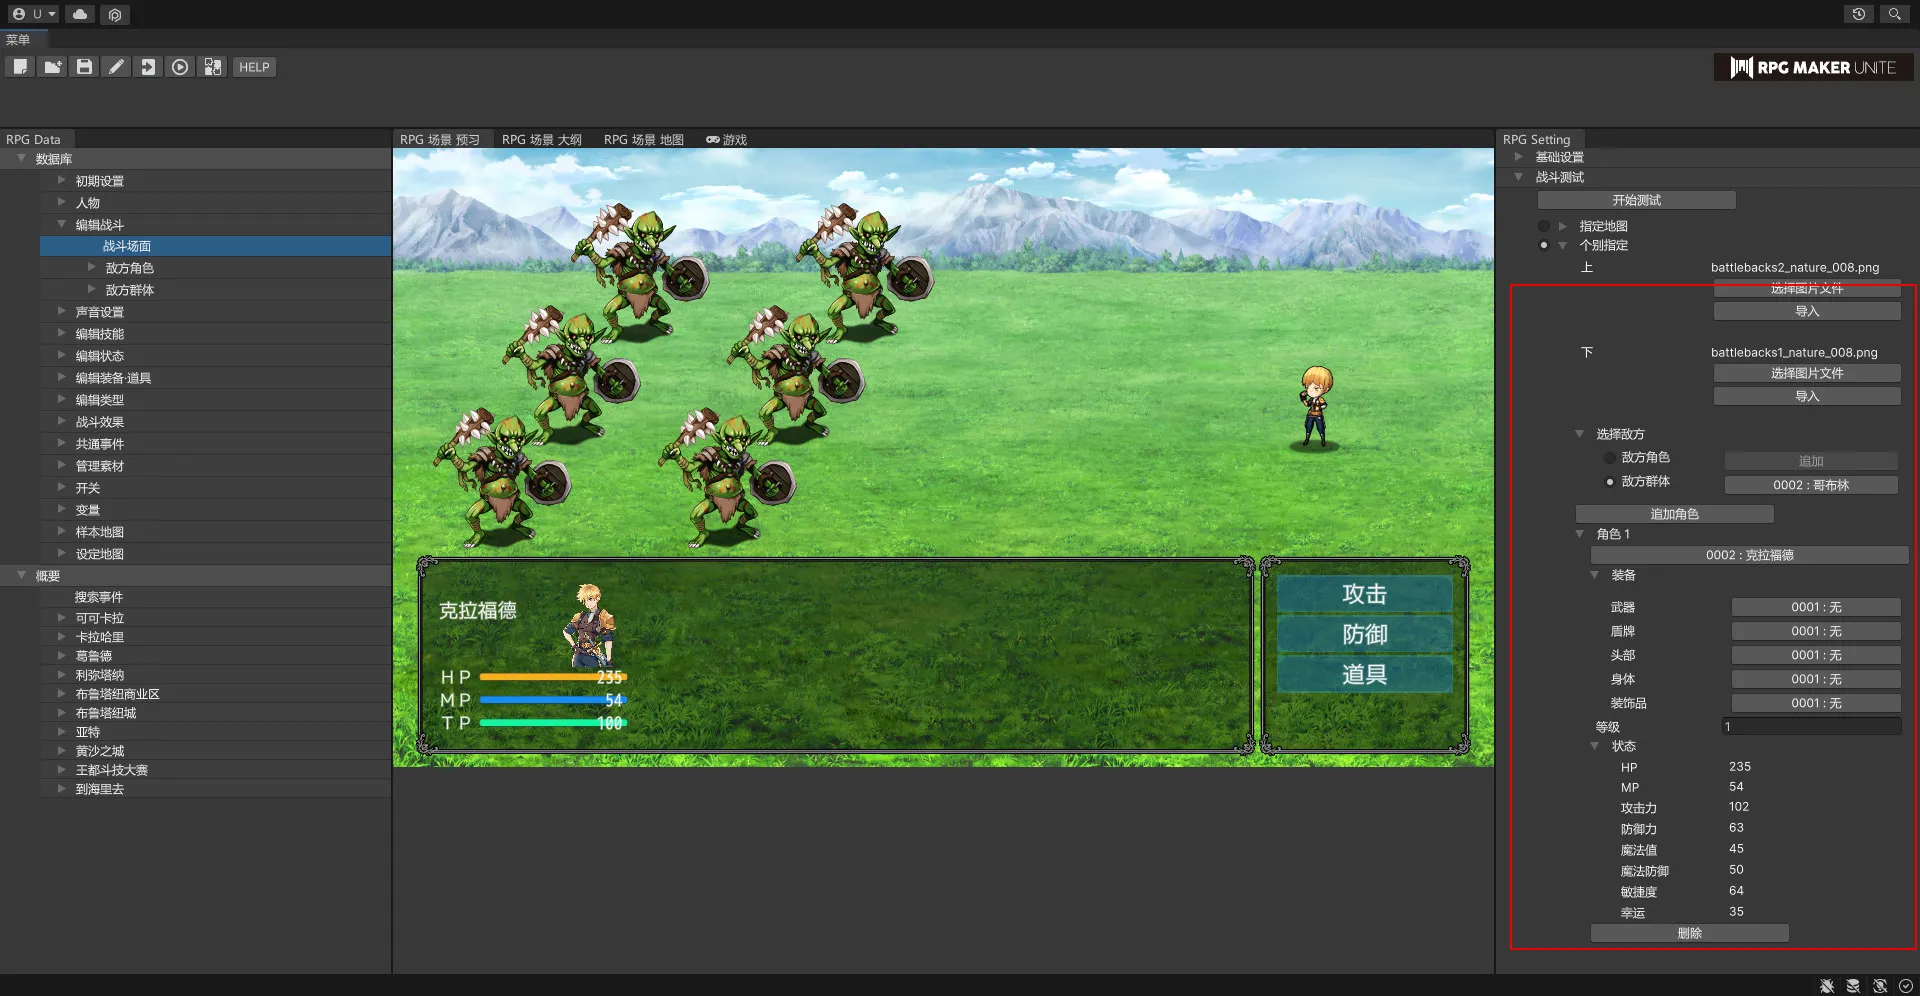
Task: Save project with the floppy disk icon
Action: click(x=84, y=67)
